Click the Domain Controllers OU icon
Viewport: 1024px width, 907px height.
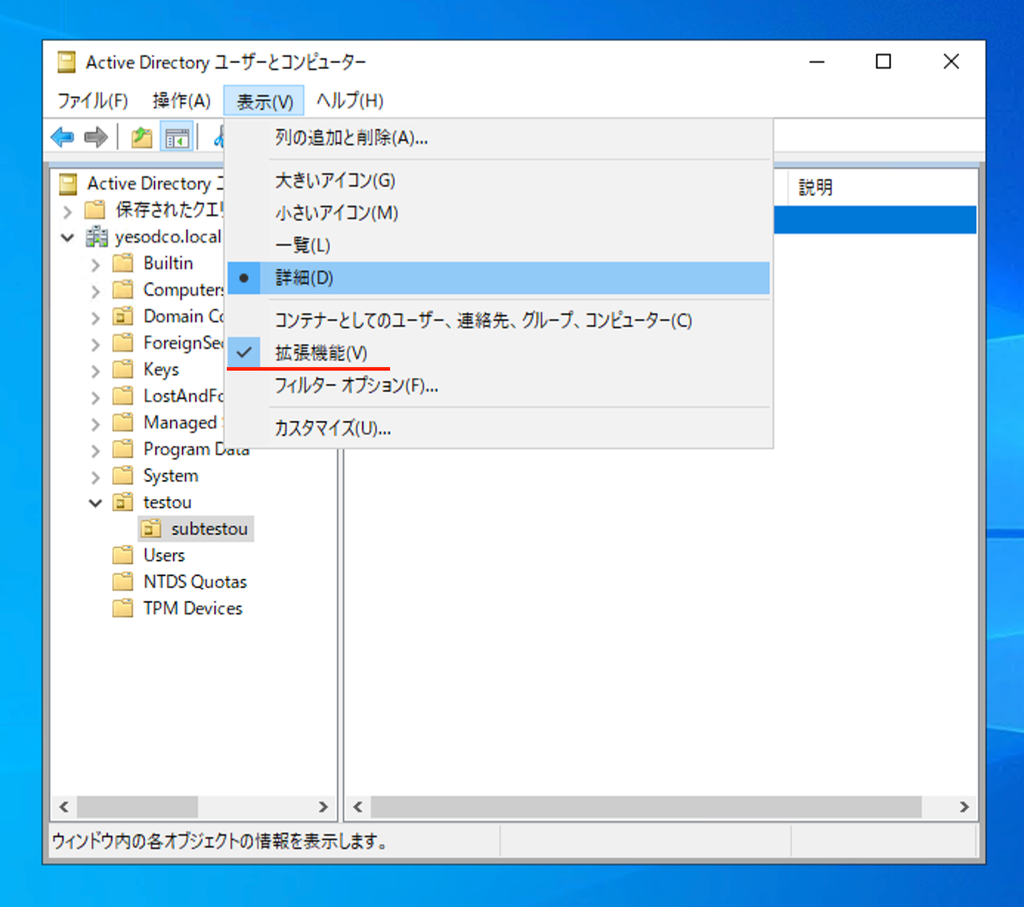[123, 317]
